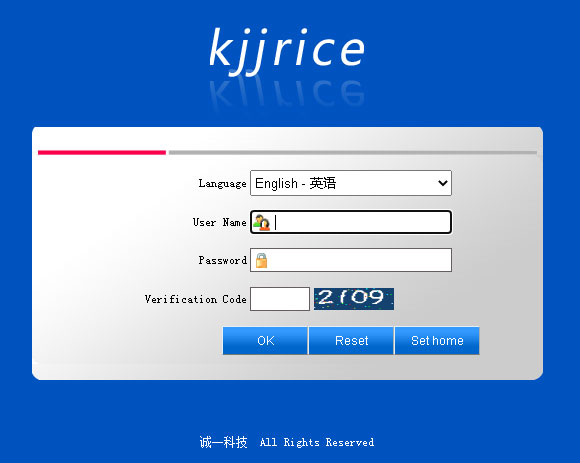Refresh the 2f09 captcha image
The width and height of the screenshot is (580, 463).
tap(354, 299)
